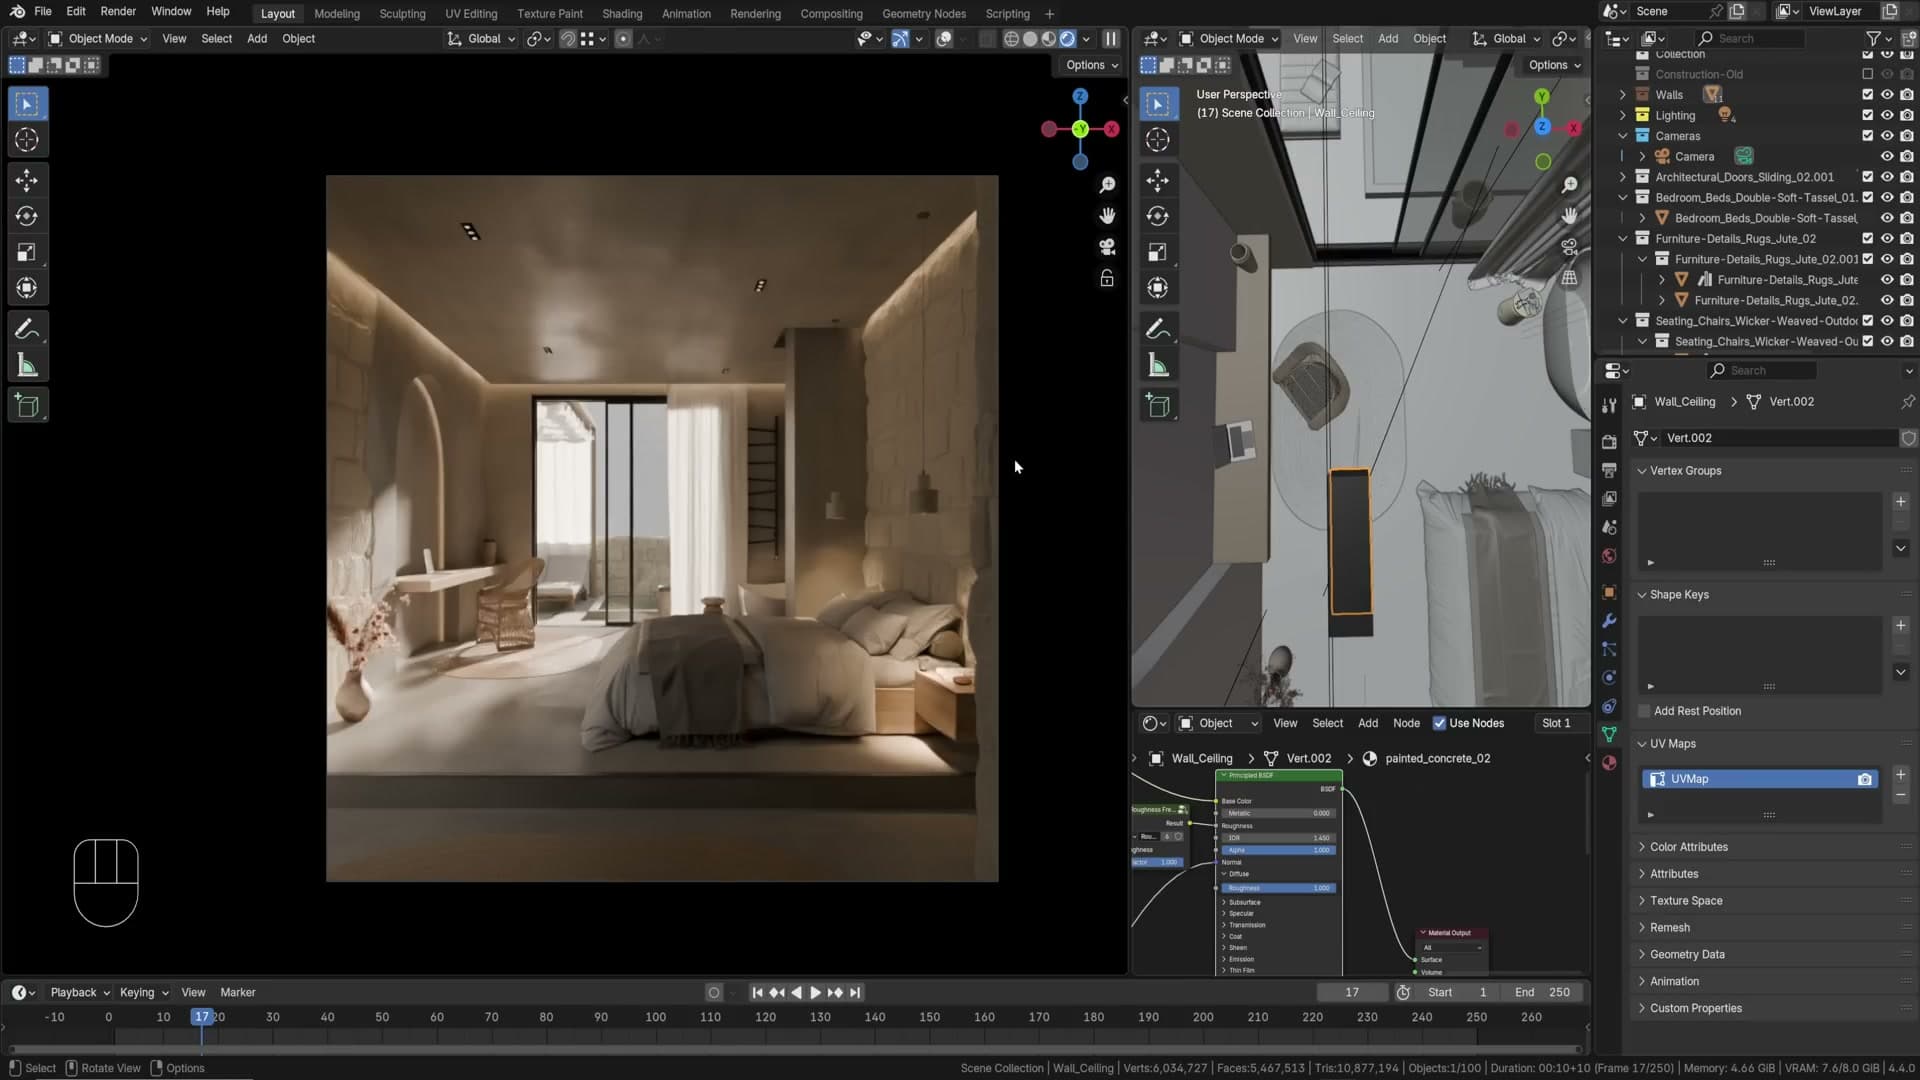Jump to the end frame
The image size is (1920, 1080).
pos(855,993)
